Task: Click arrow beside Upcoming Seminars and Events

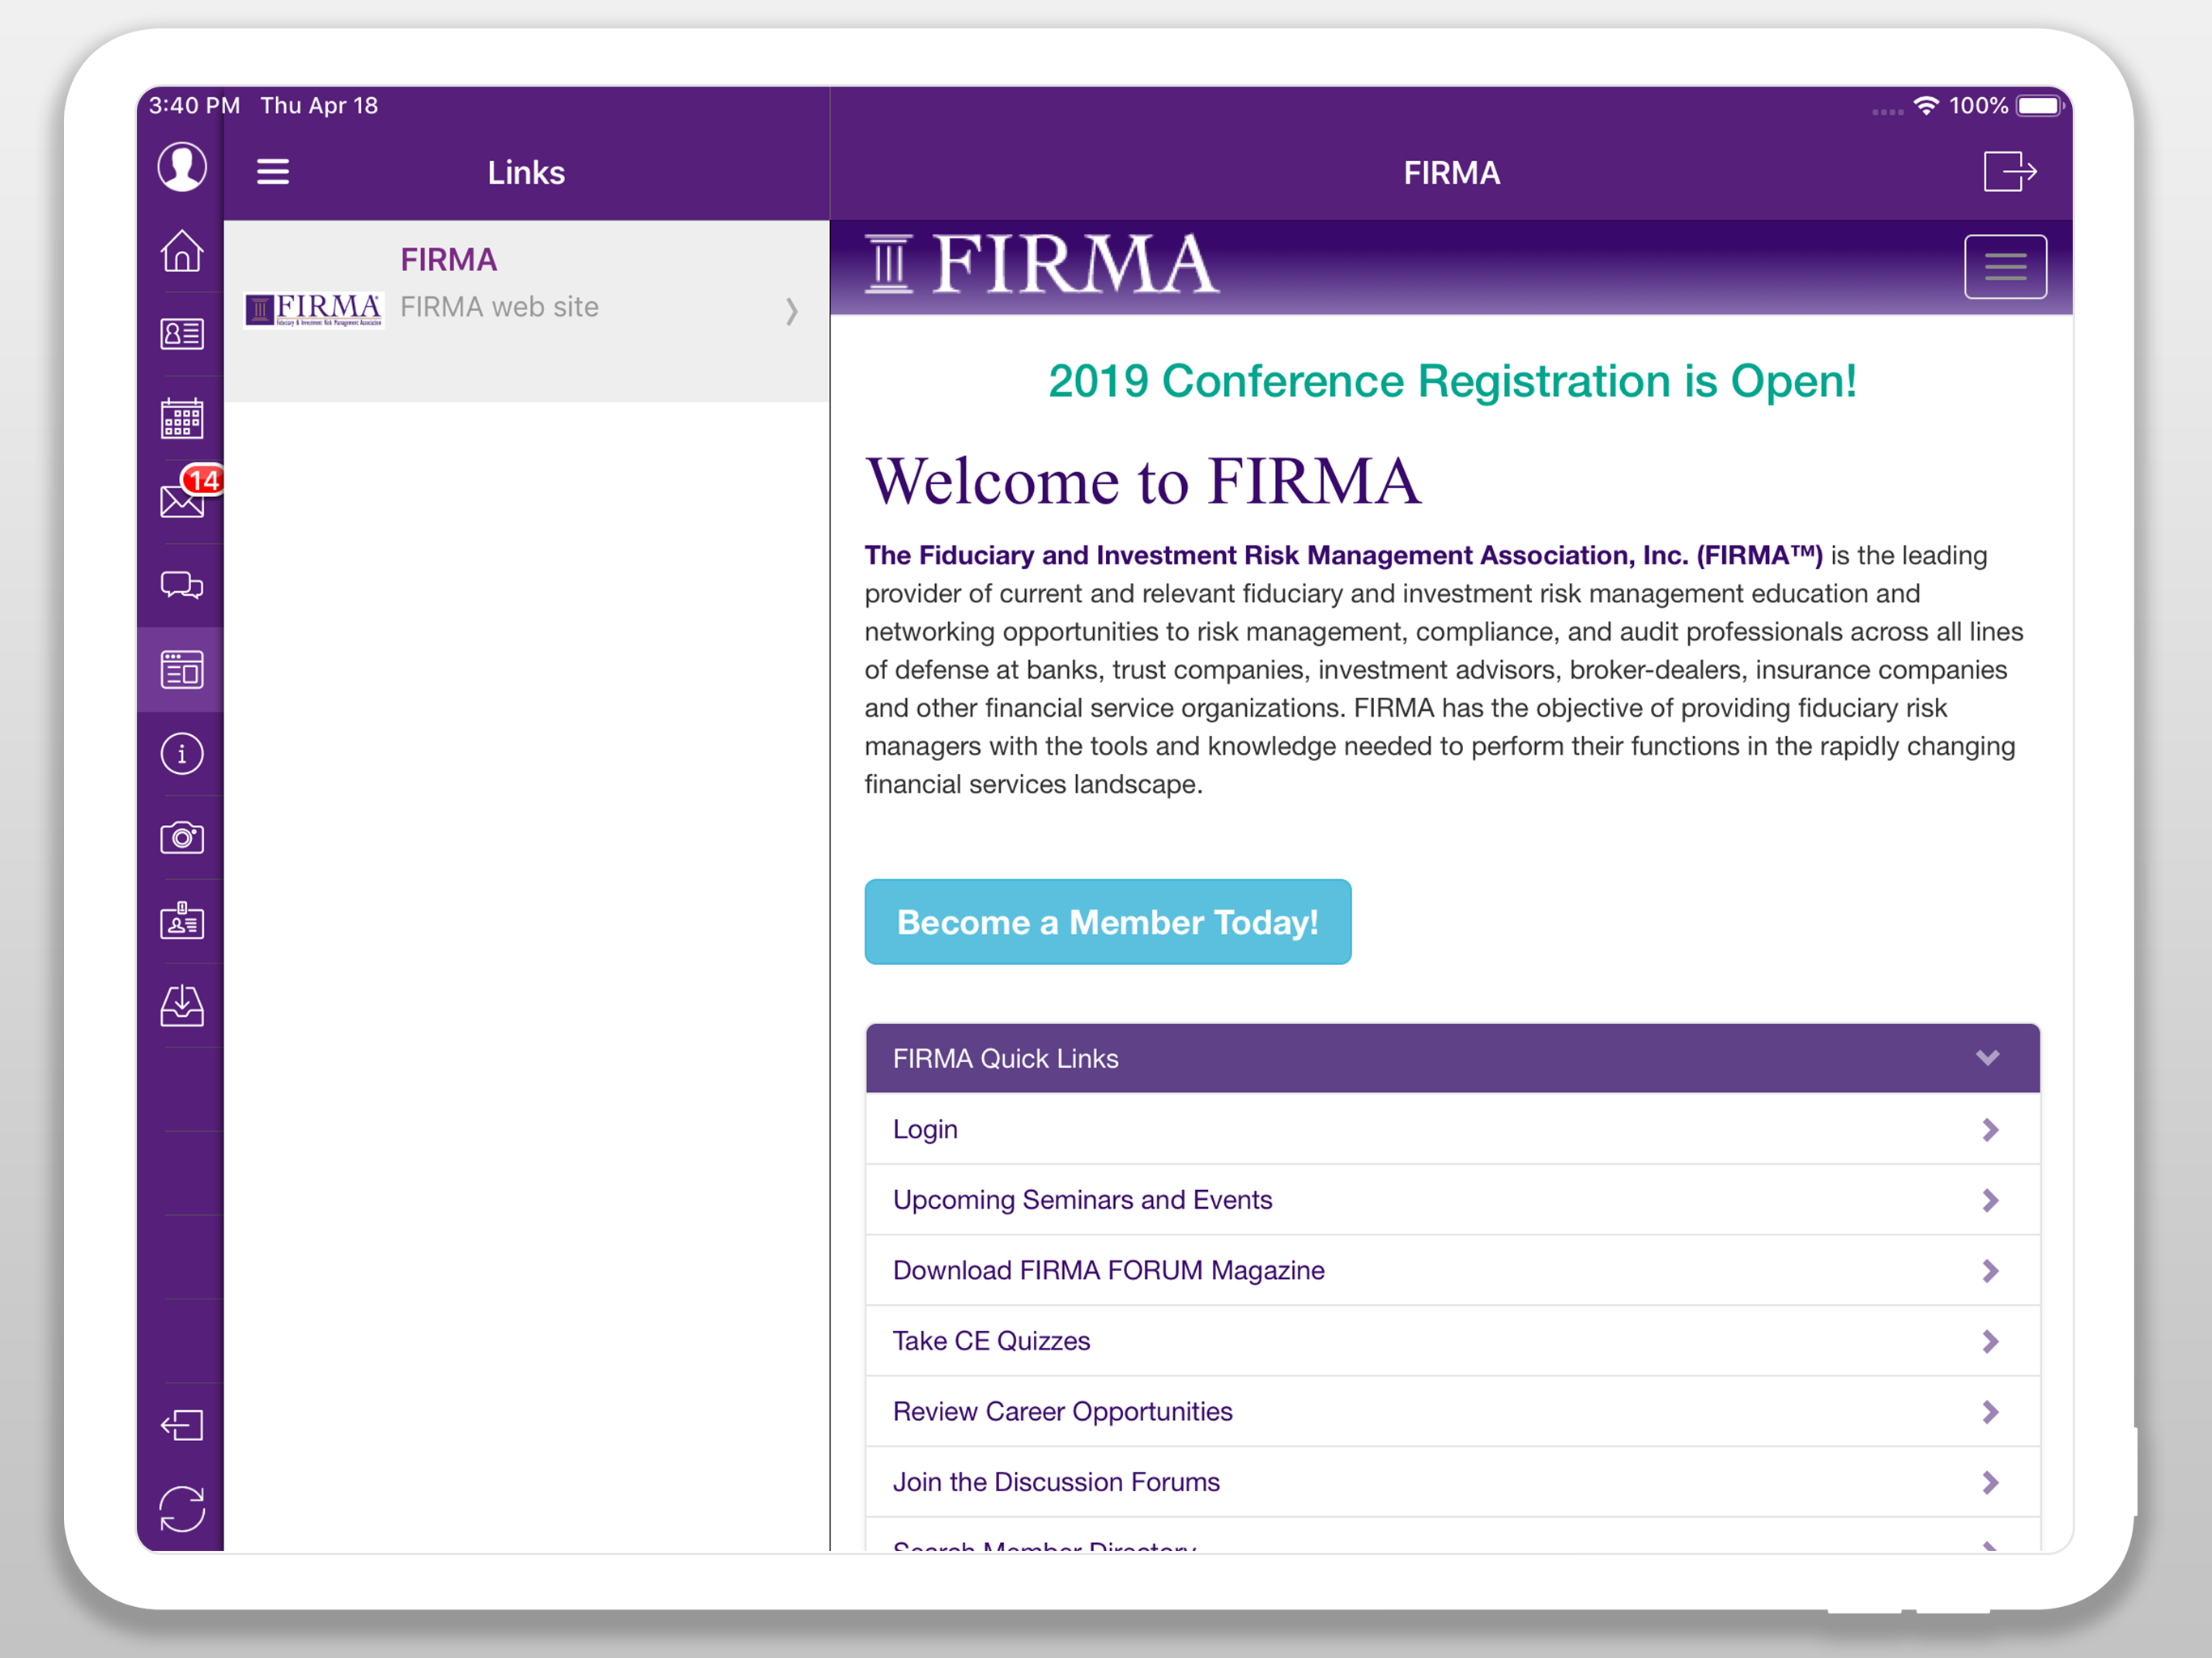Action: pos(1990,1200)
